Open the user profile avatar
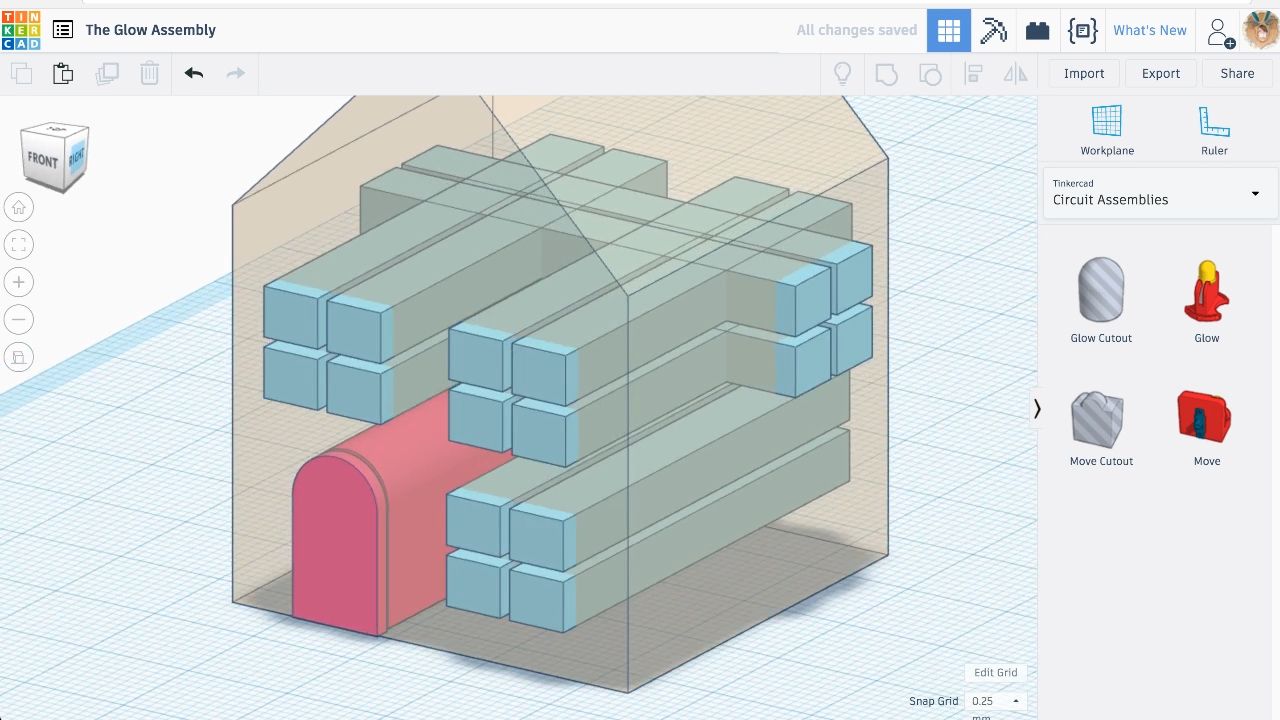The height and width of the screenshot is (720, 1280). coord(1261,30)
